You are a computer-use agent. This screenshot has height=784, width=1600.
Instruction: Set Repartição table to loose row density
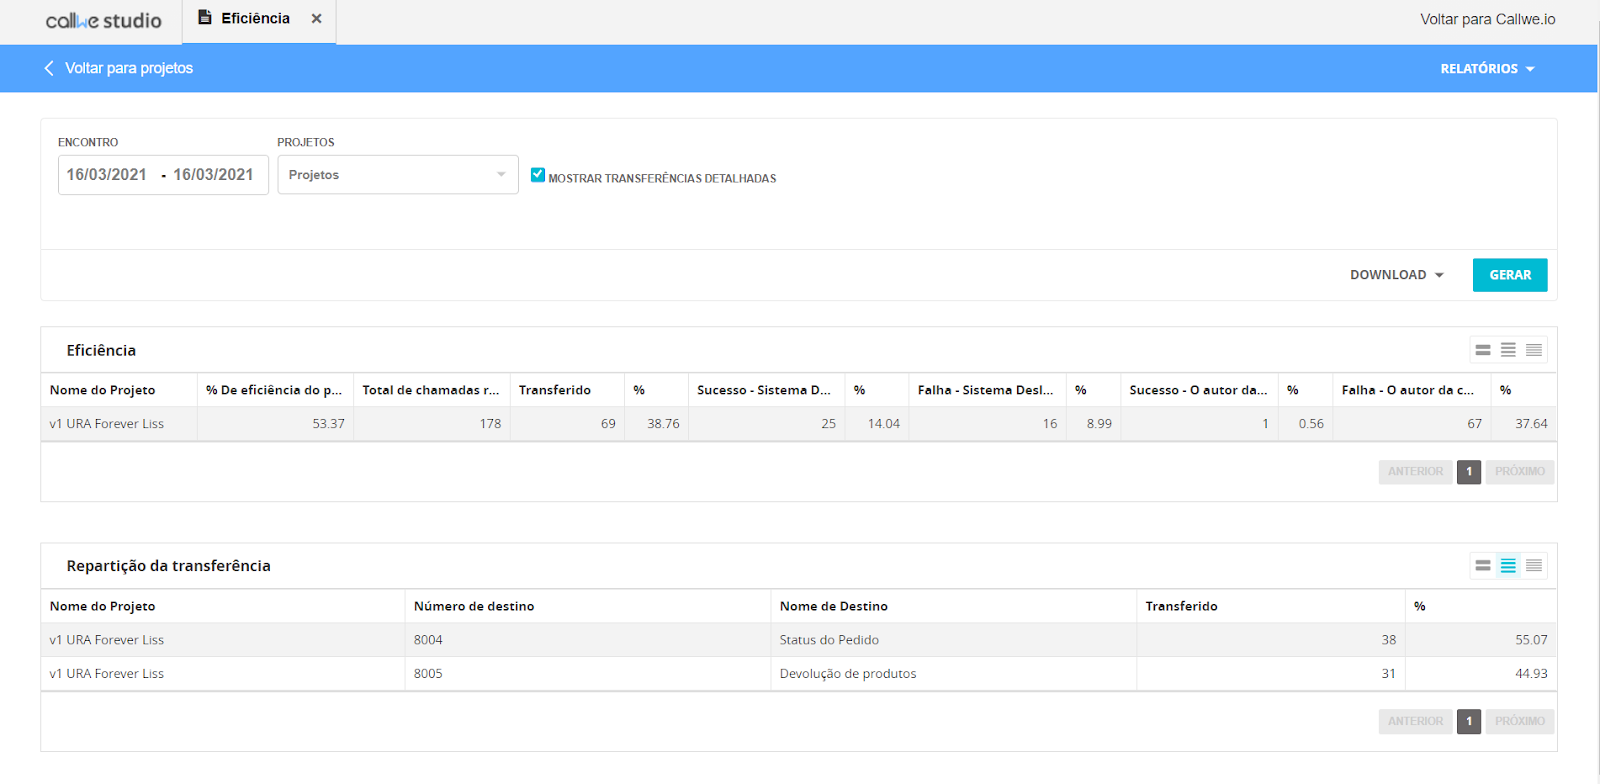[x=1483, y=566]
